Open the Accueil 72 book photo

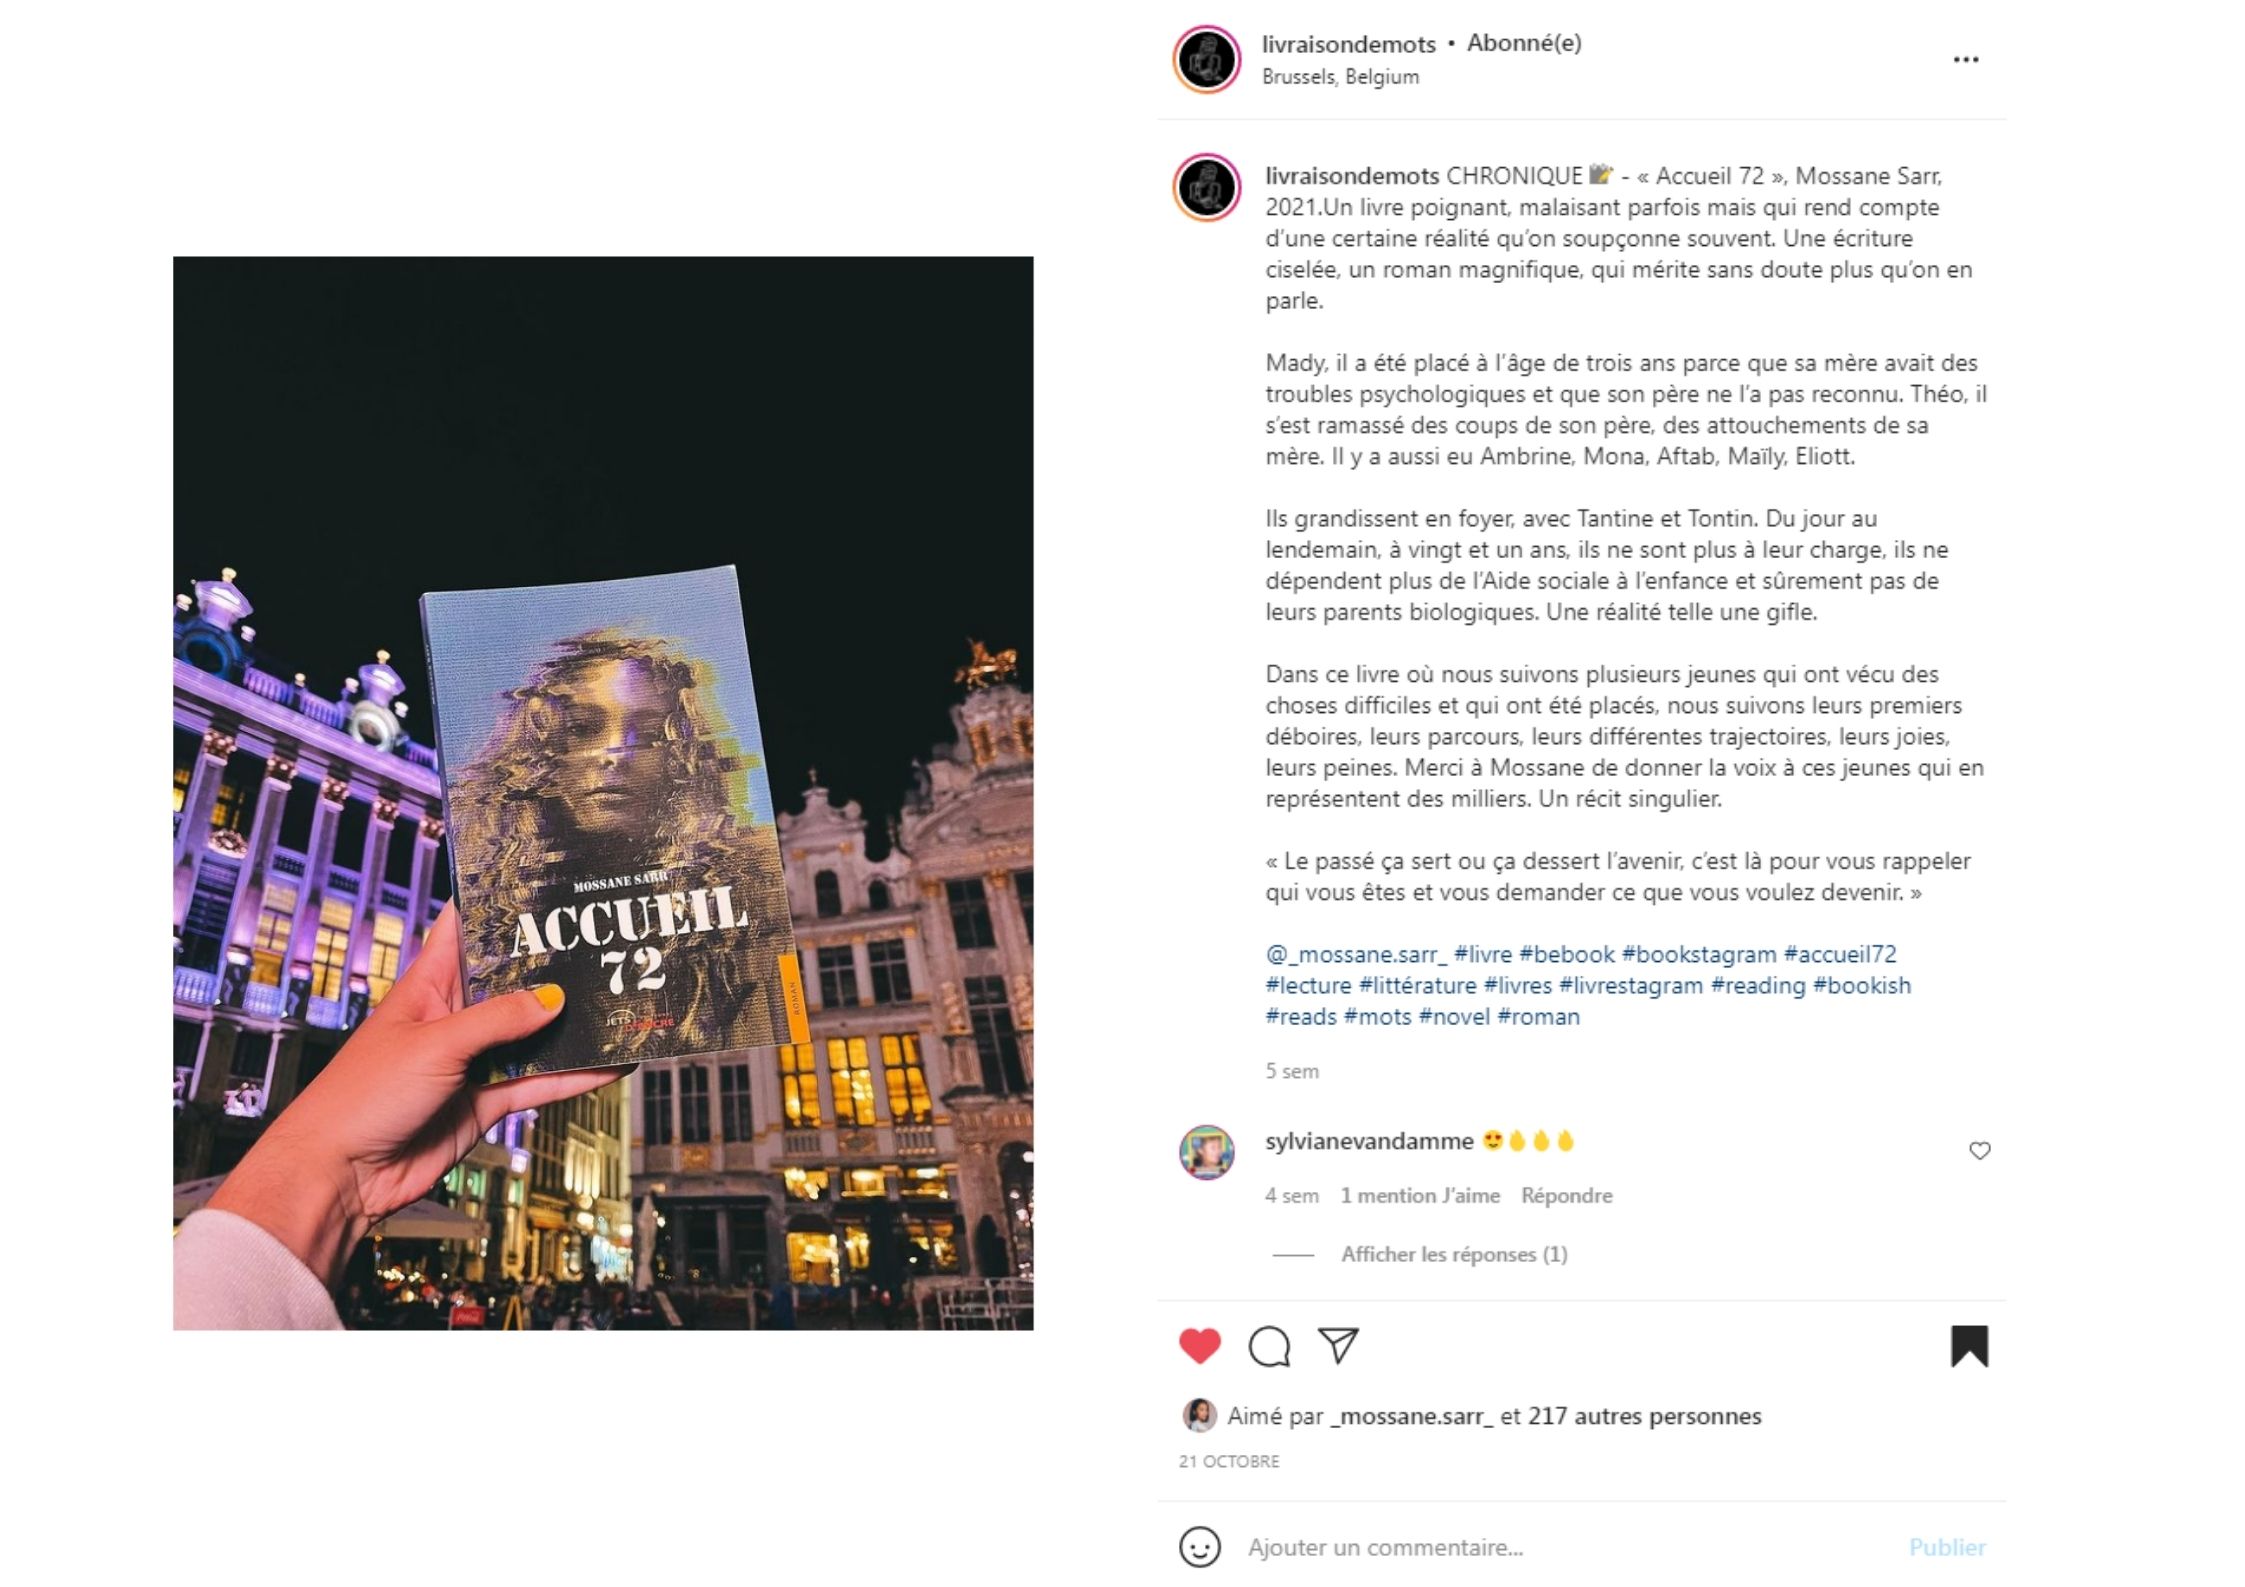pyautogui.click(x=603, y=793)
